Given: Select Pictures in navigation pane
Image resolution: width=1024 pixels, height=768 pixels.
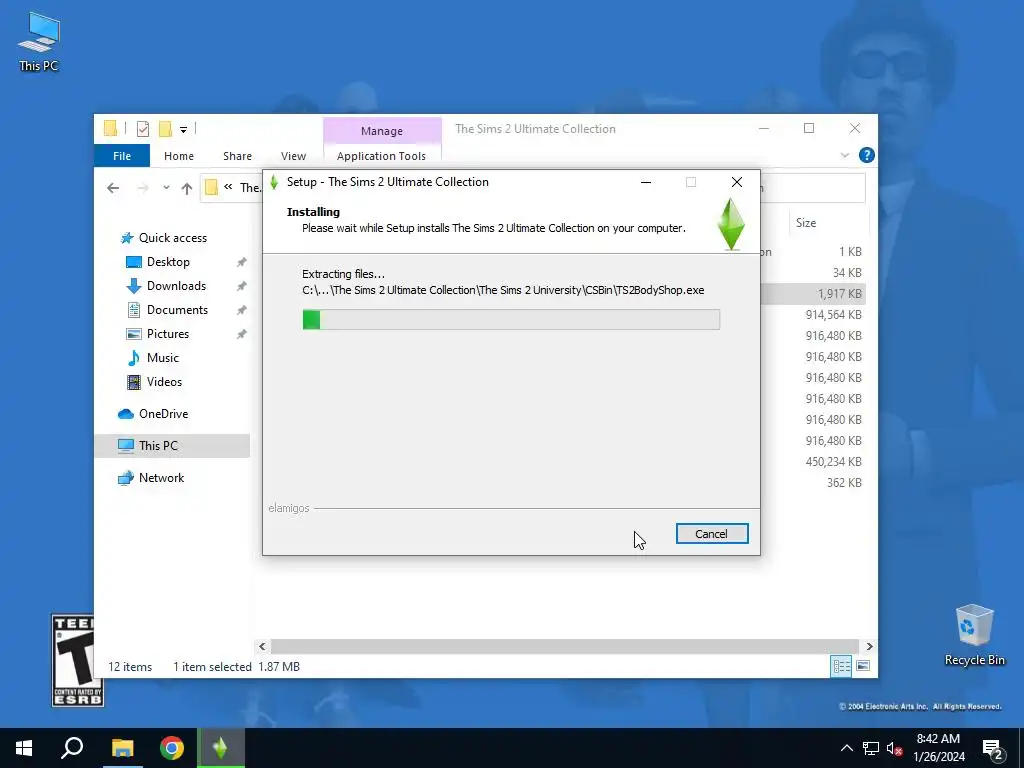Looking at the screenshot, I should [x=168, y=334].
